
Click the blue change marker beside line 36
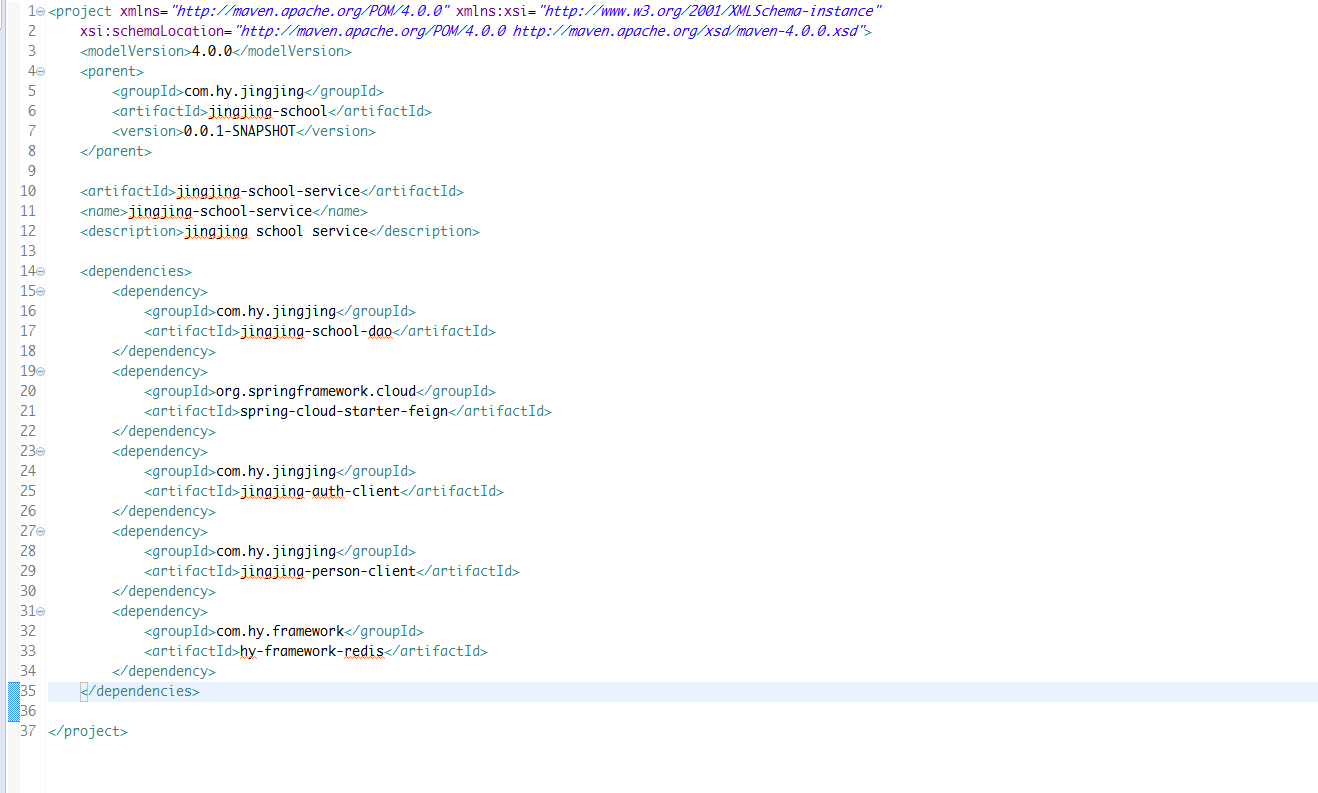pos(13,711)
